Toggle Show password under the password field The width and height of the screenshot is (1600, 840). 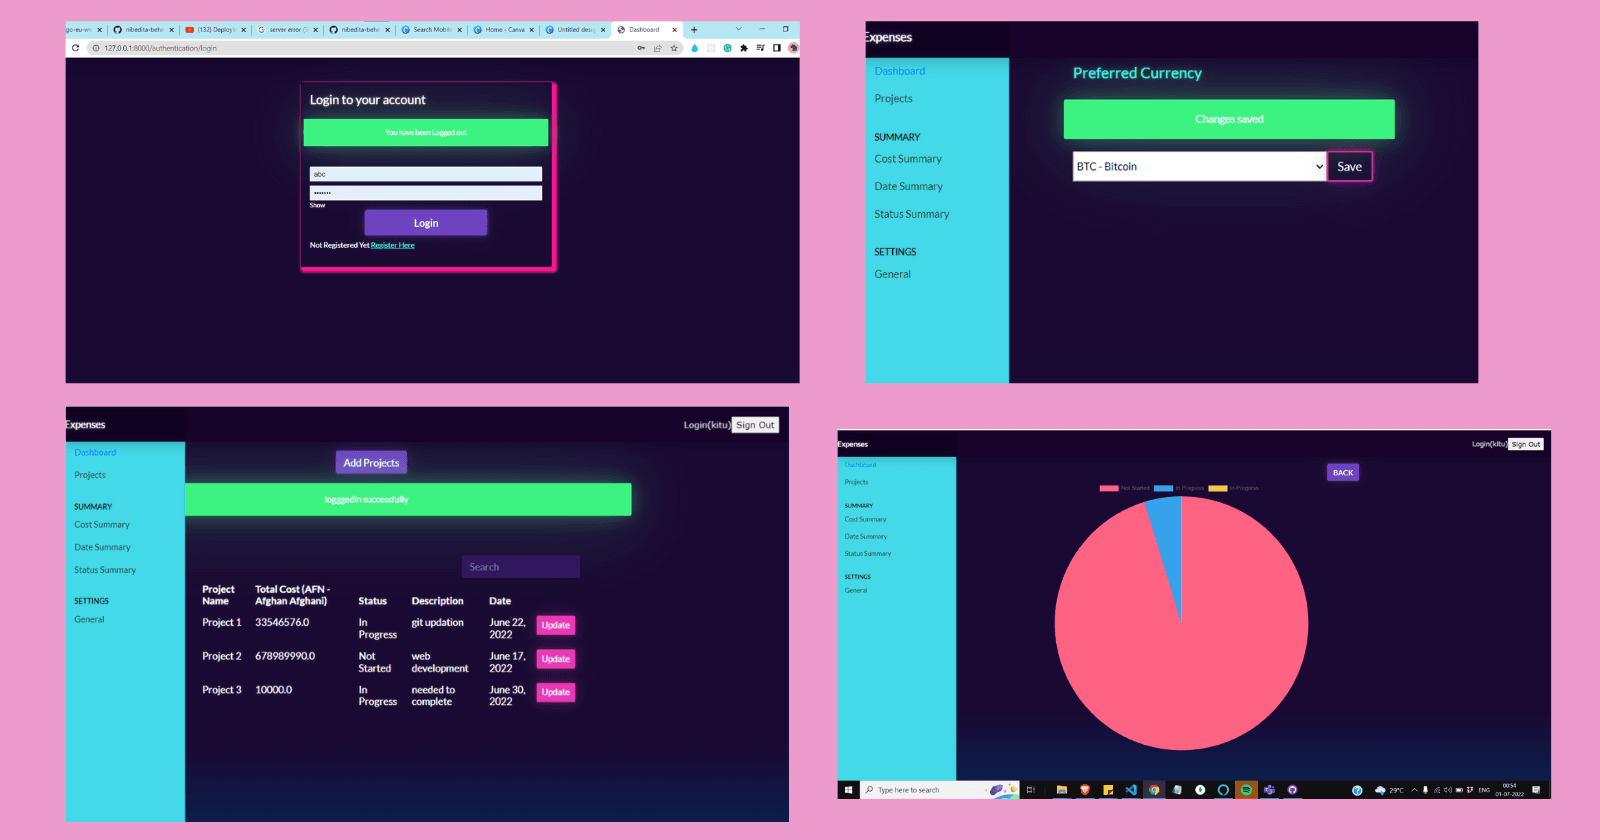(x=317, y=205)
